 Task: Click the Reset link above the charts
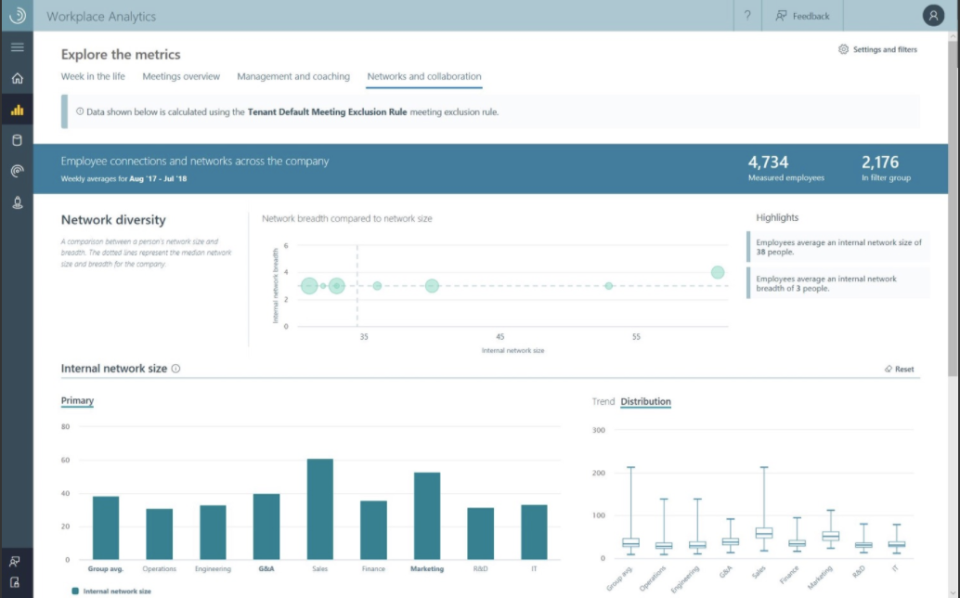click(903, 368)
